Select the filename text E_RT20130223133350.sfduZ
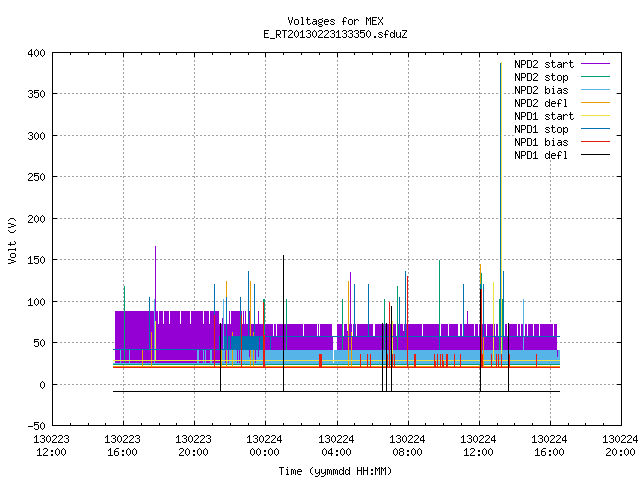 335,34
